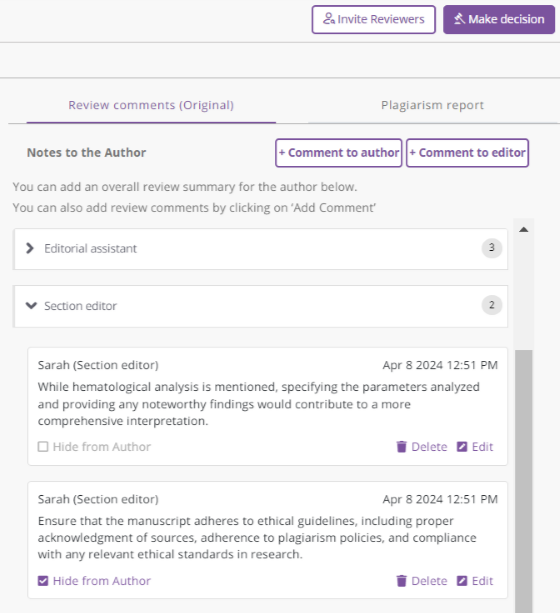
Task: Check Hide from Author on hematological comment
Action: [43, 446]
